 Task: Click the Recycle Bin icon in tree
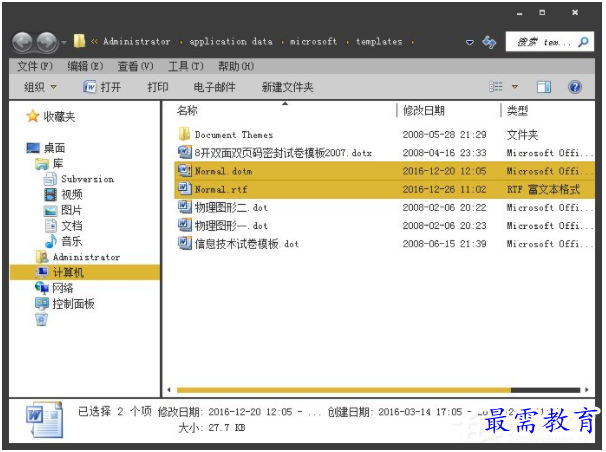41,319
